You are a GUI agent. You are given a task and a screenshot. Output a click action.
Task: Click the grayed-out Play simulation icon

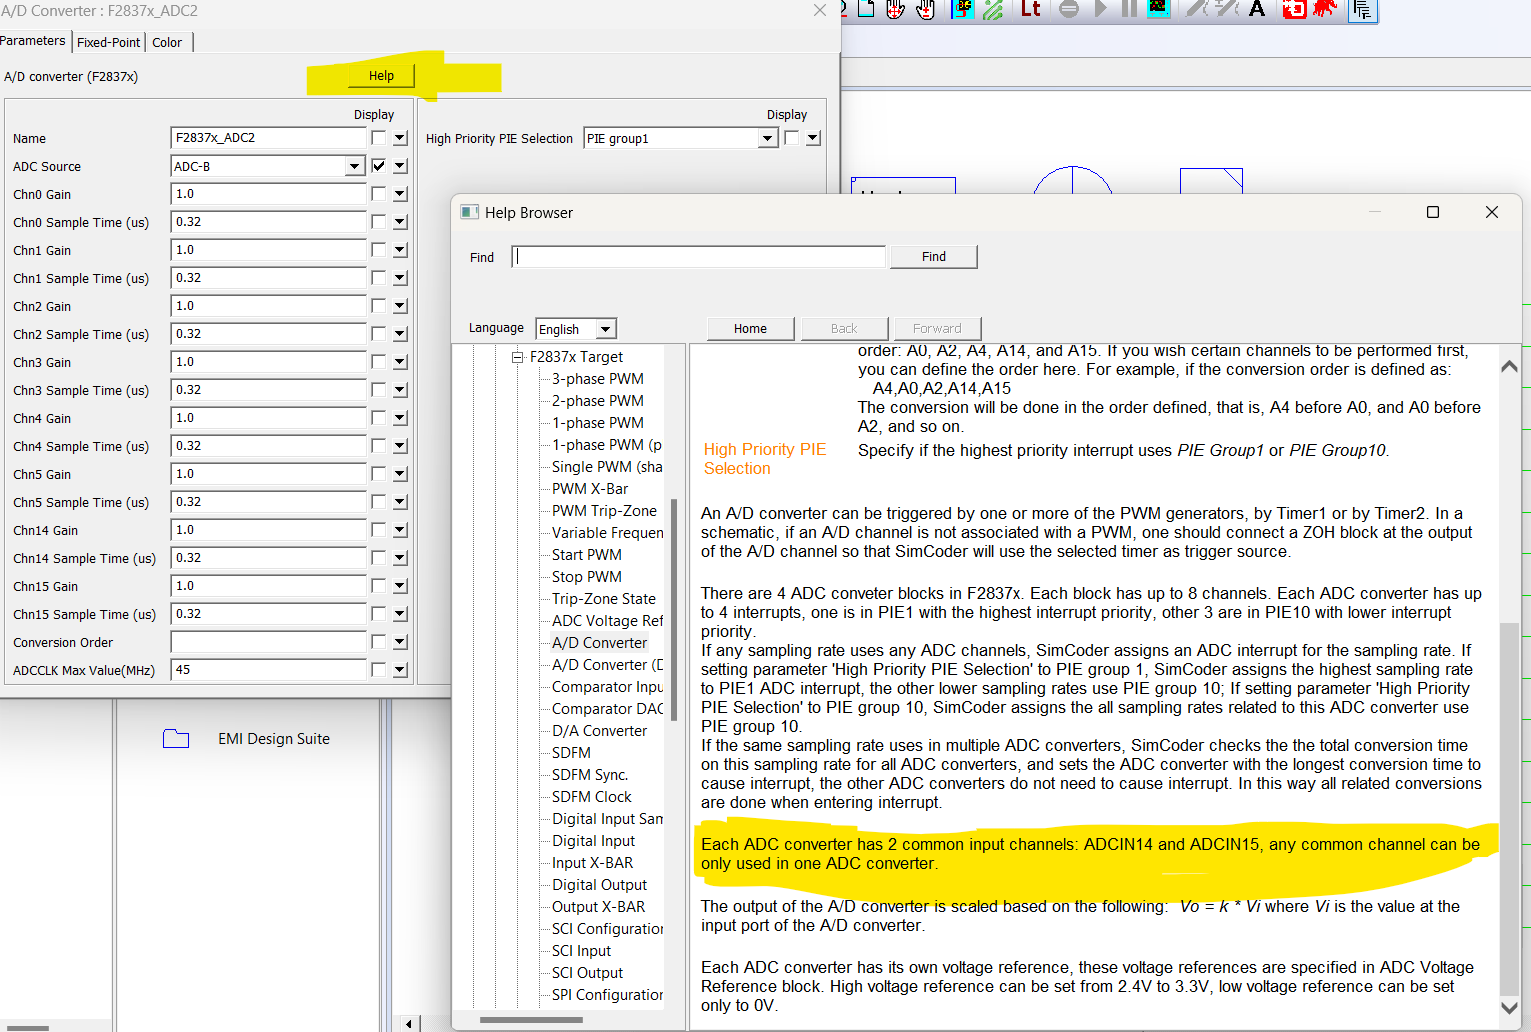(x=1101, y=9)
